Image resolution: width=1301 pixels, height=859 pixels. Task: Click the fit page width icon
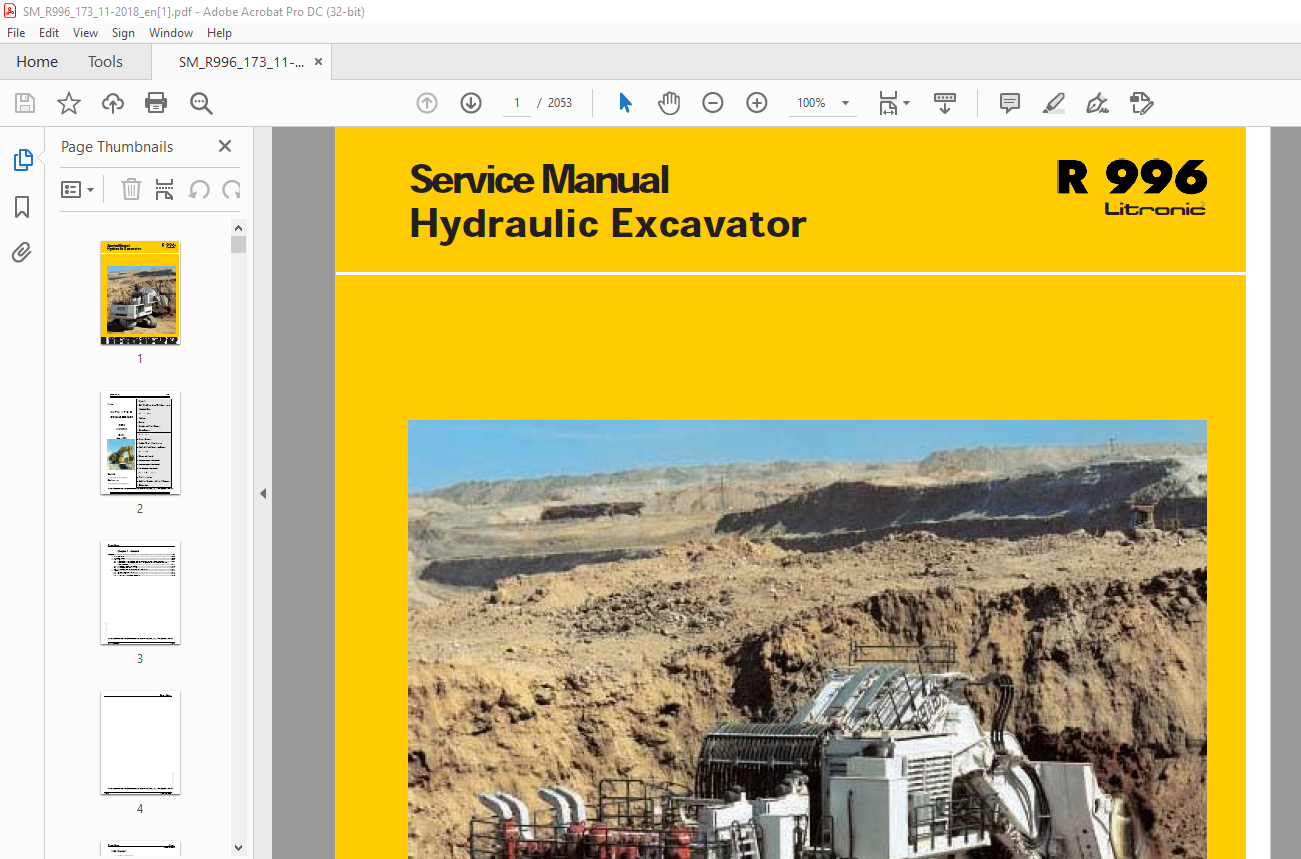click(888, 103)
